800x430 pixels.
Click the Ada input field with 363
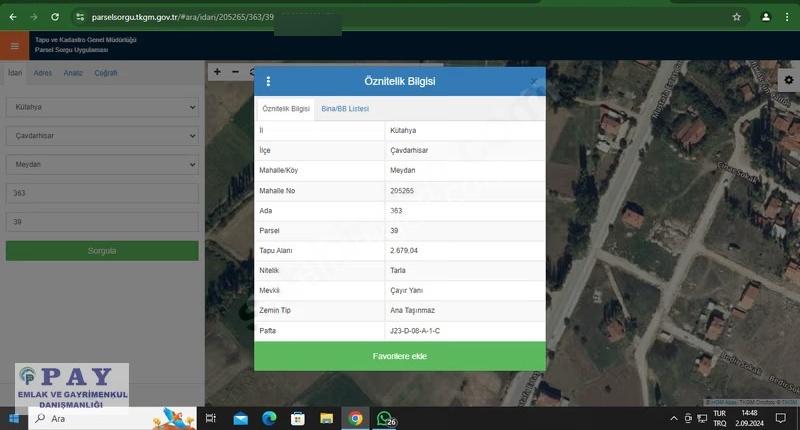pyautogui.click(x=102, y=193)
